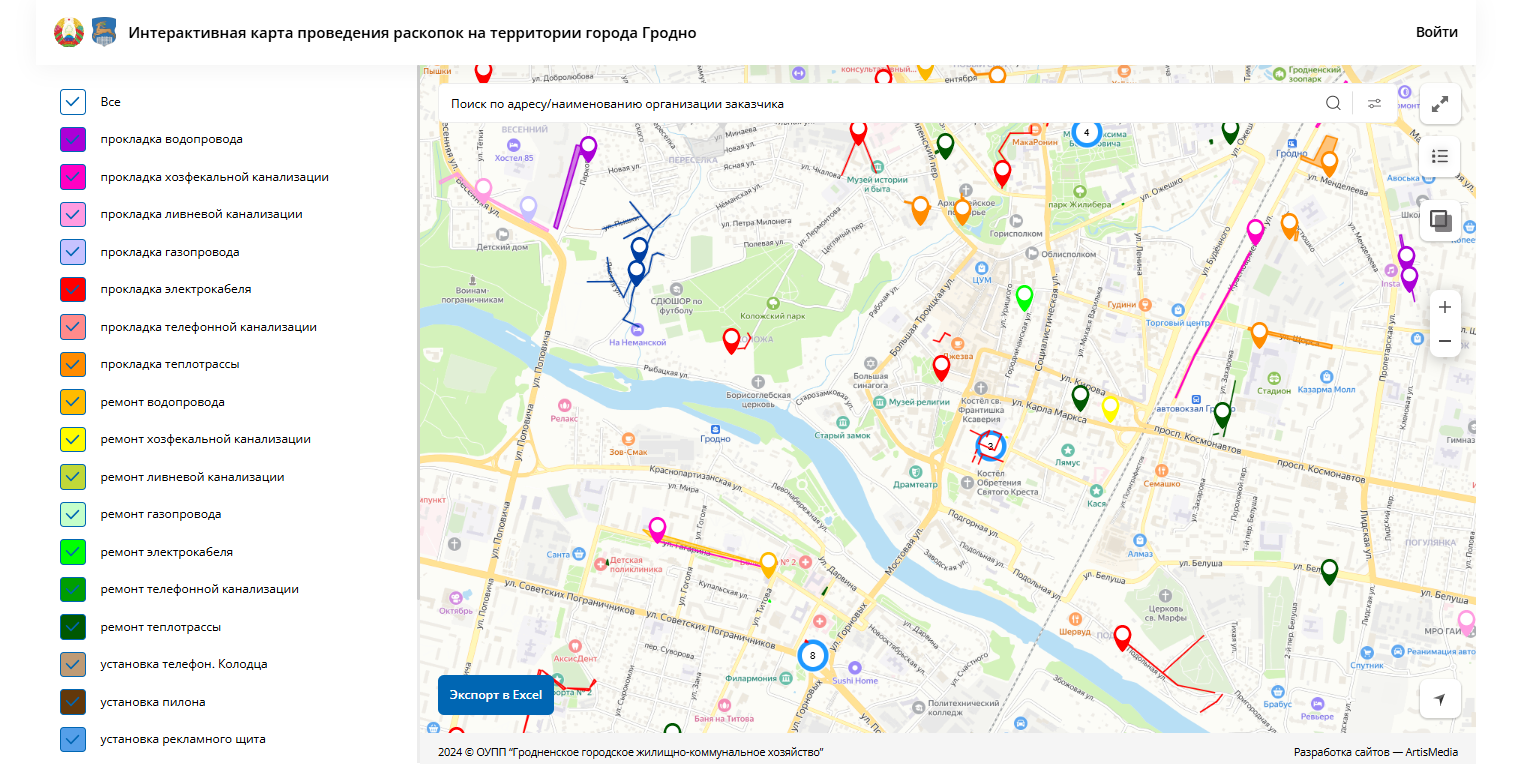This screenshot has width=1532, height=764.
Task: Uncheck the 'Все' filter checkbox
Action: pos(72,101)
